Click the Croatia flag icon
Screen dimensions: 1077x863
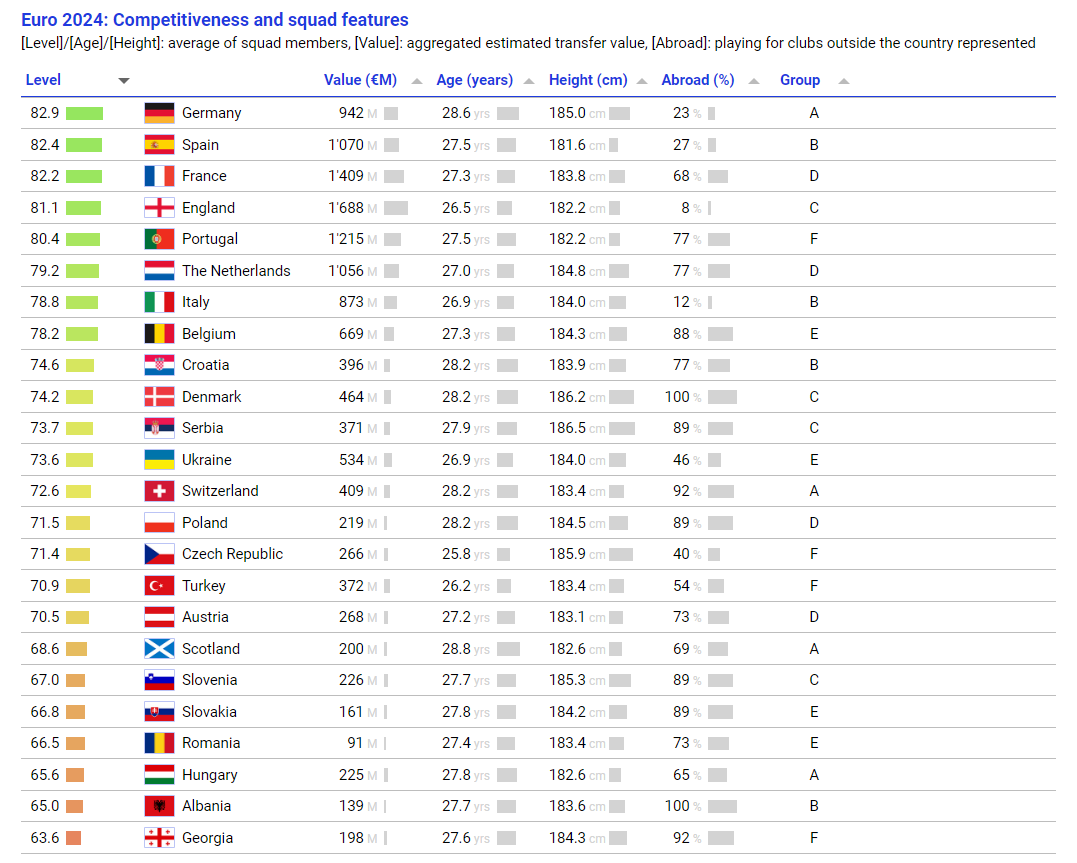click(159, 365)
